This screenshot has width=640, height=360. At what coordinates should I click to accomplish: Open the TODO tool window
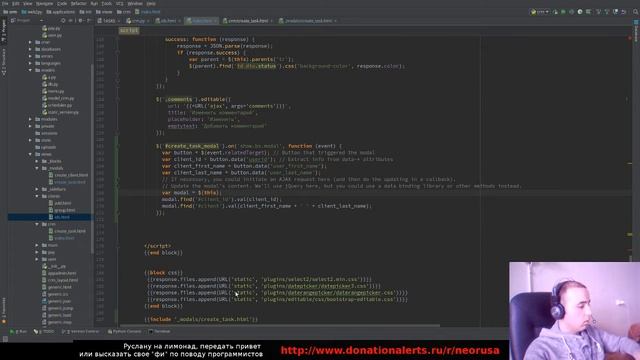(x=44, y=331)
